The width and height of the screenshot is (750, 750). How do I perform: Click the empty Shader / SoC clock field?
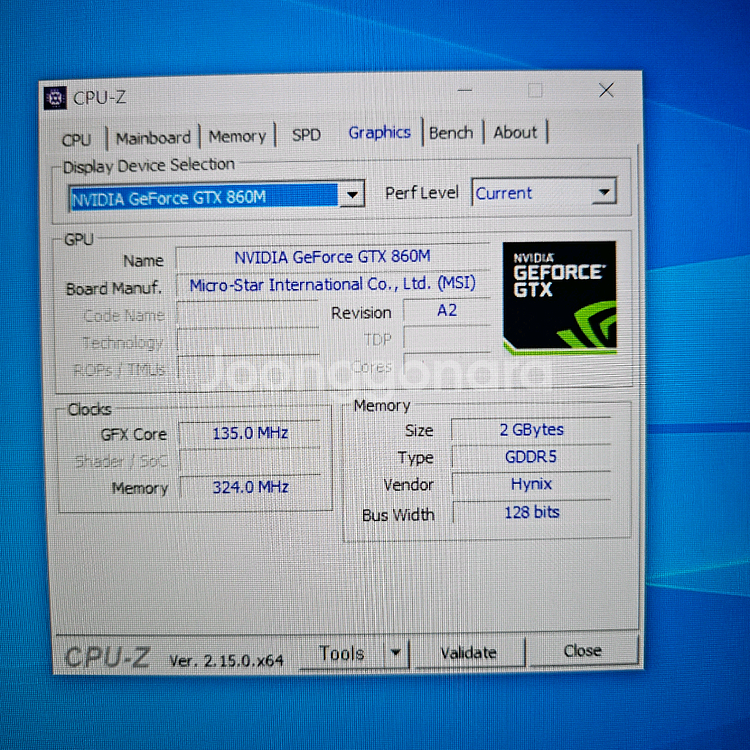(x=250, y=461)
